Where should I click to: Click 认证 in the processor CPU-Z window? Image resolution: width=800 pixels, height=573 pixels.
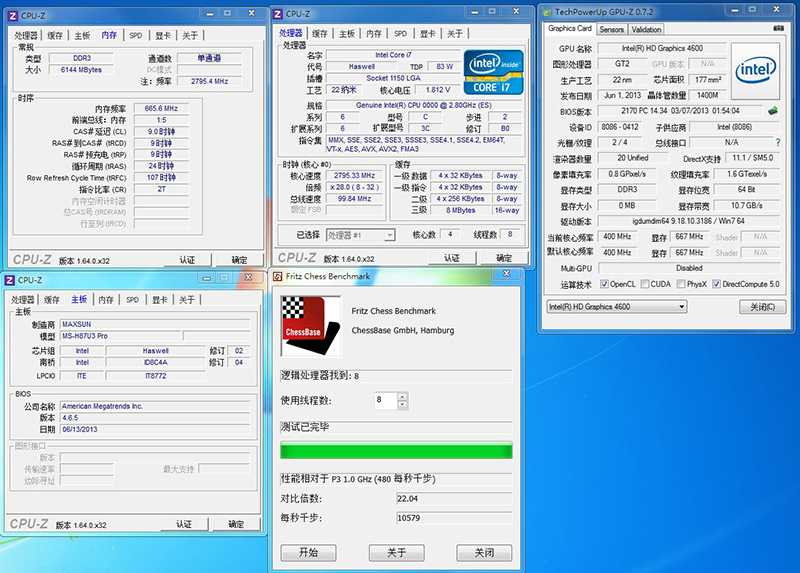click(452, 258)
